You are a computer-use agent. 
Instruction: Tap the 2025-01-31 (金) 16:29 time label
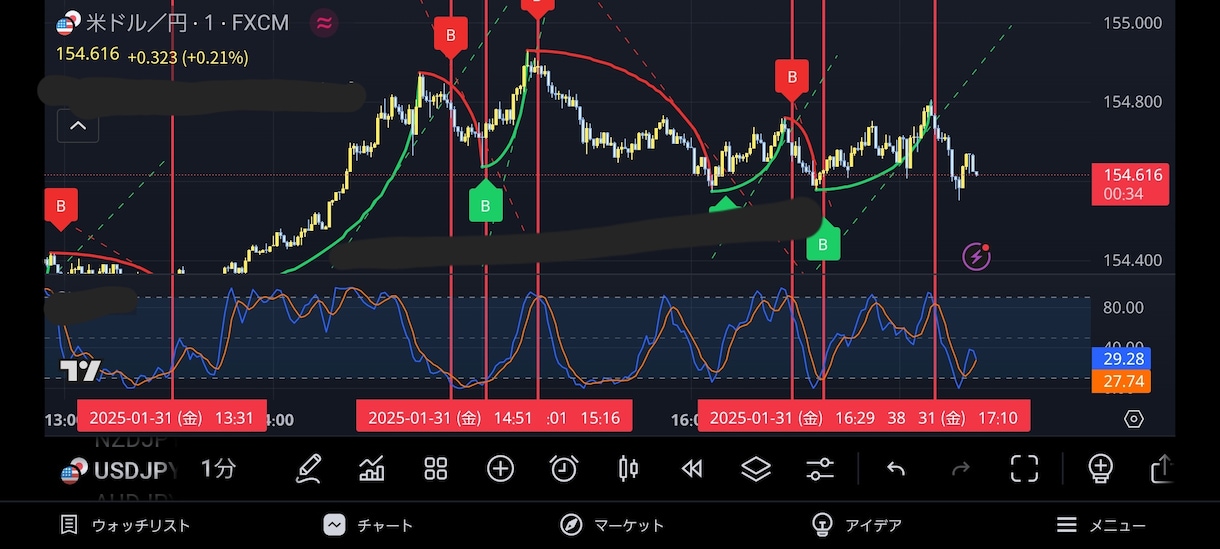tap(792, 418)
